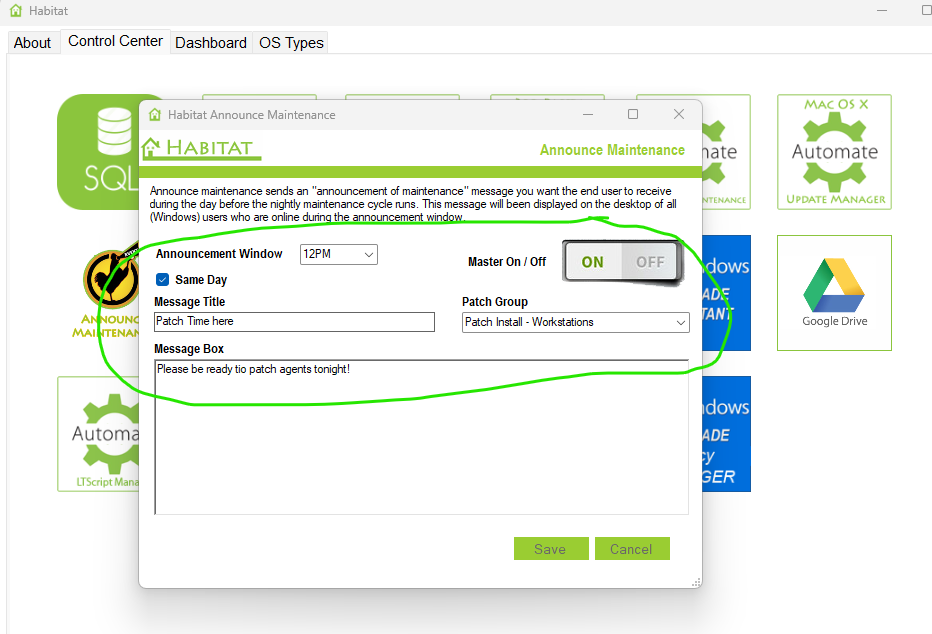Save the maintenance announcement

pyautogui.click(x=551, y=548)
